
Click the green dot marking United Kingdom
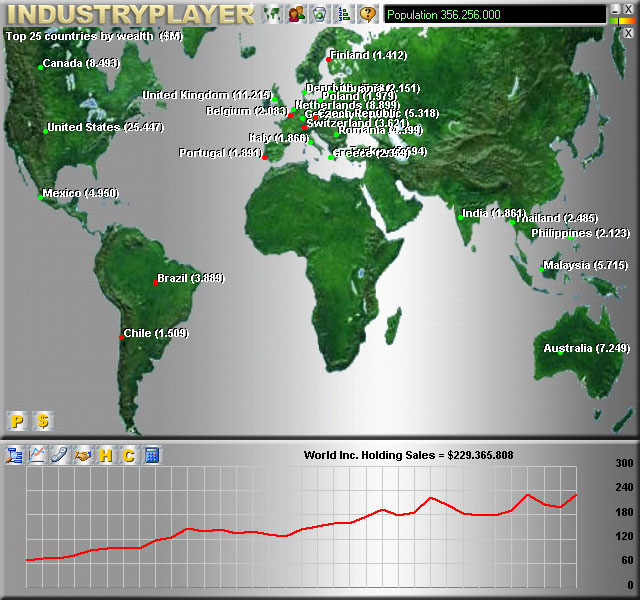(275, 99)
